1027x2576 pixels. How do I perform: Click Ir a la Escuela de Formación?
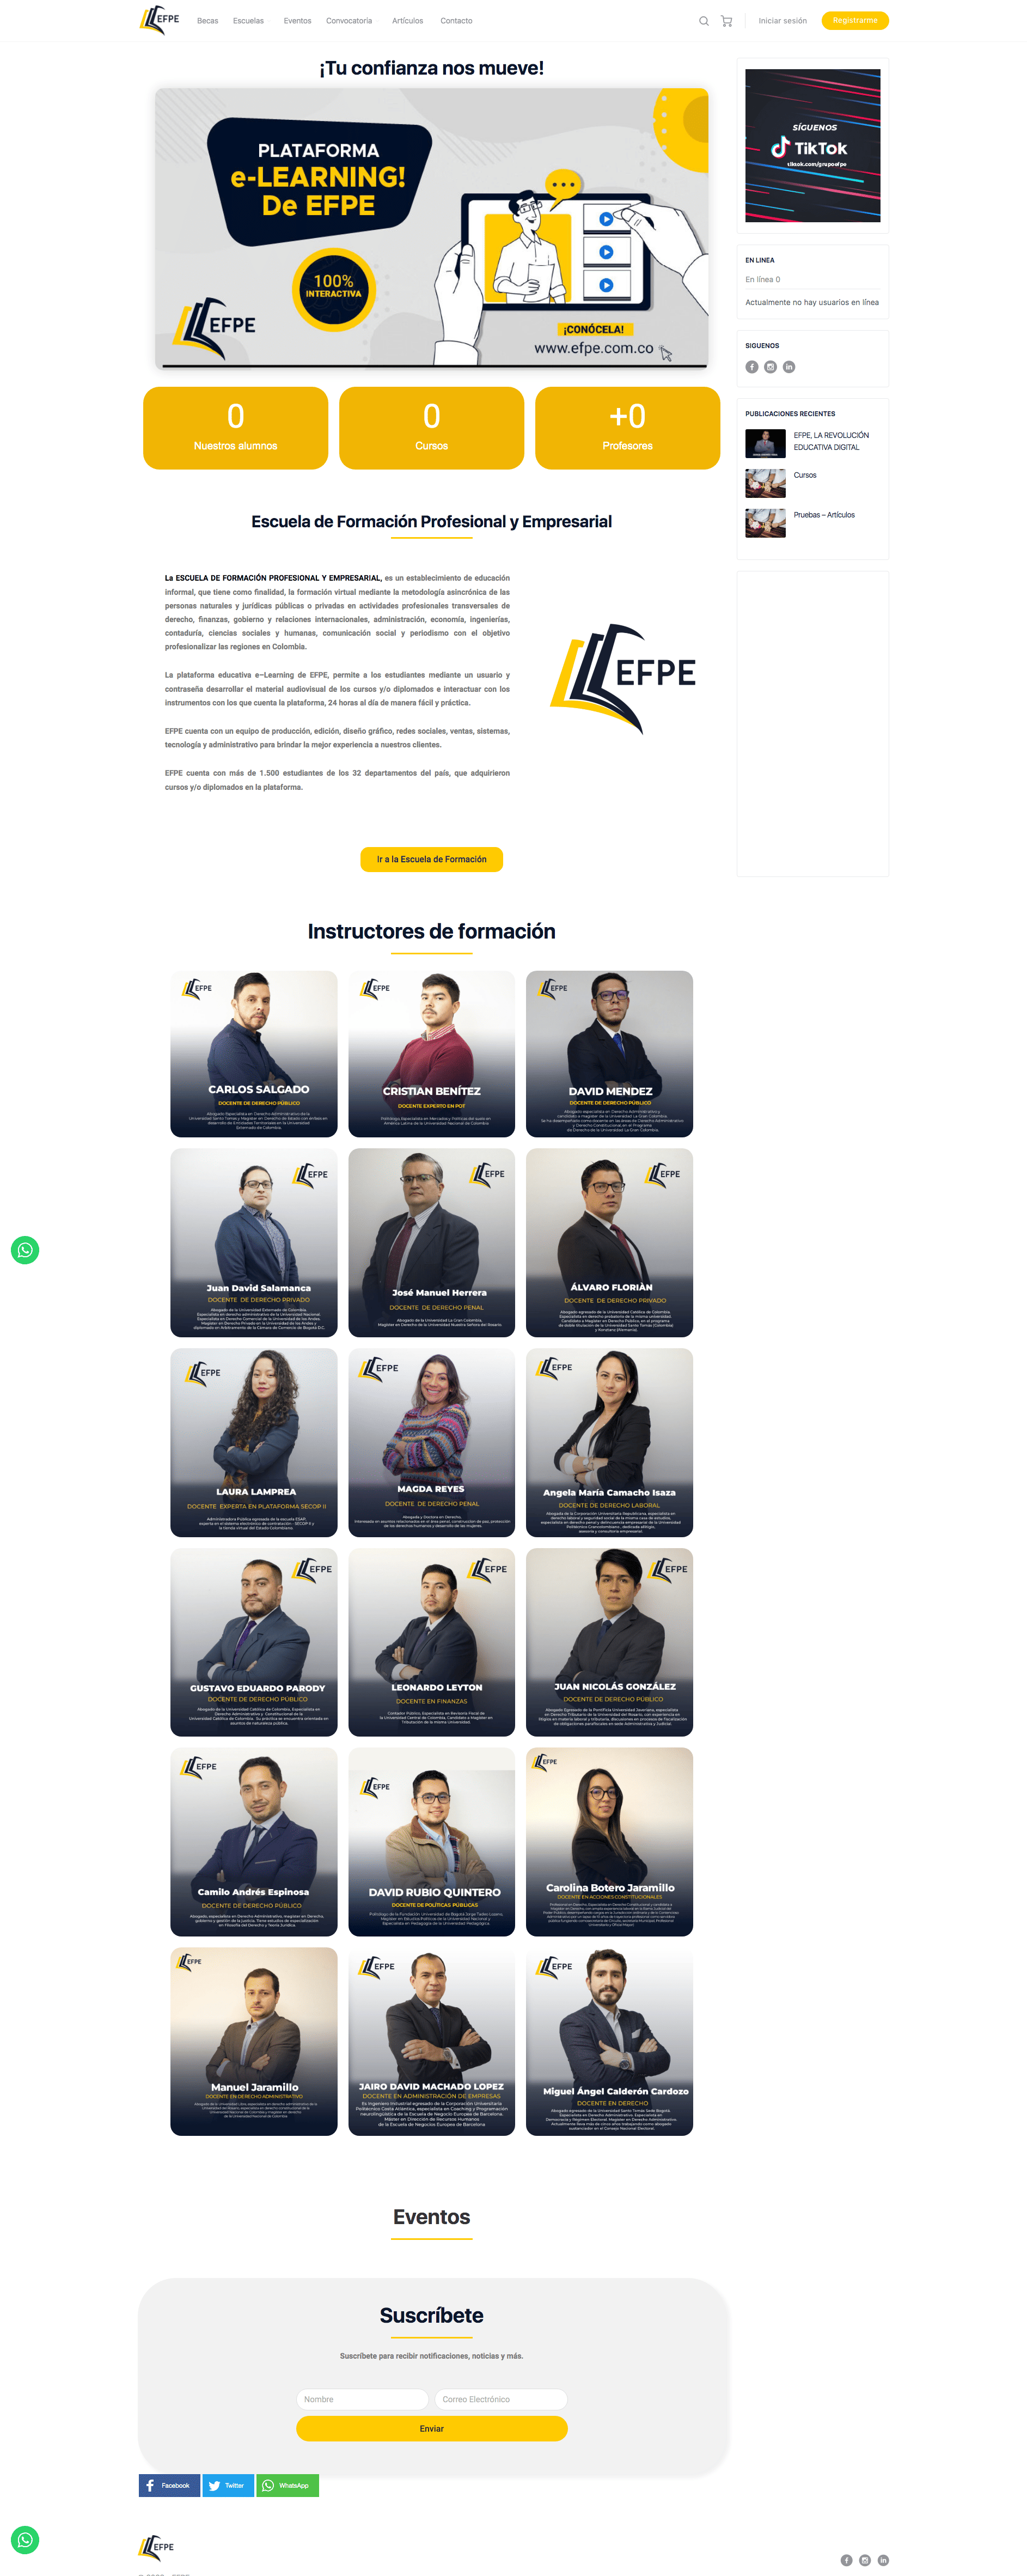tap(431, 859)
